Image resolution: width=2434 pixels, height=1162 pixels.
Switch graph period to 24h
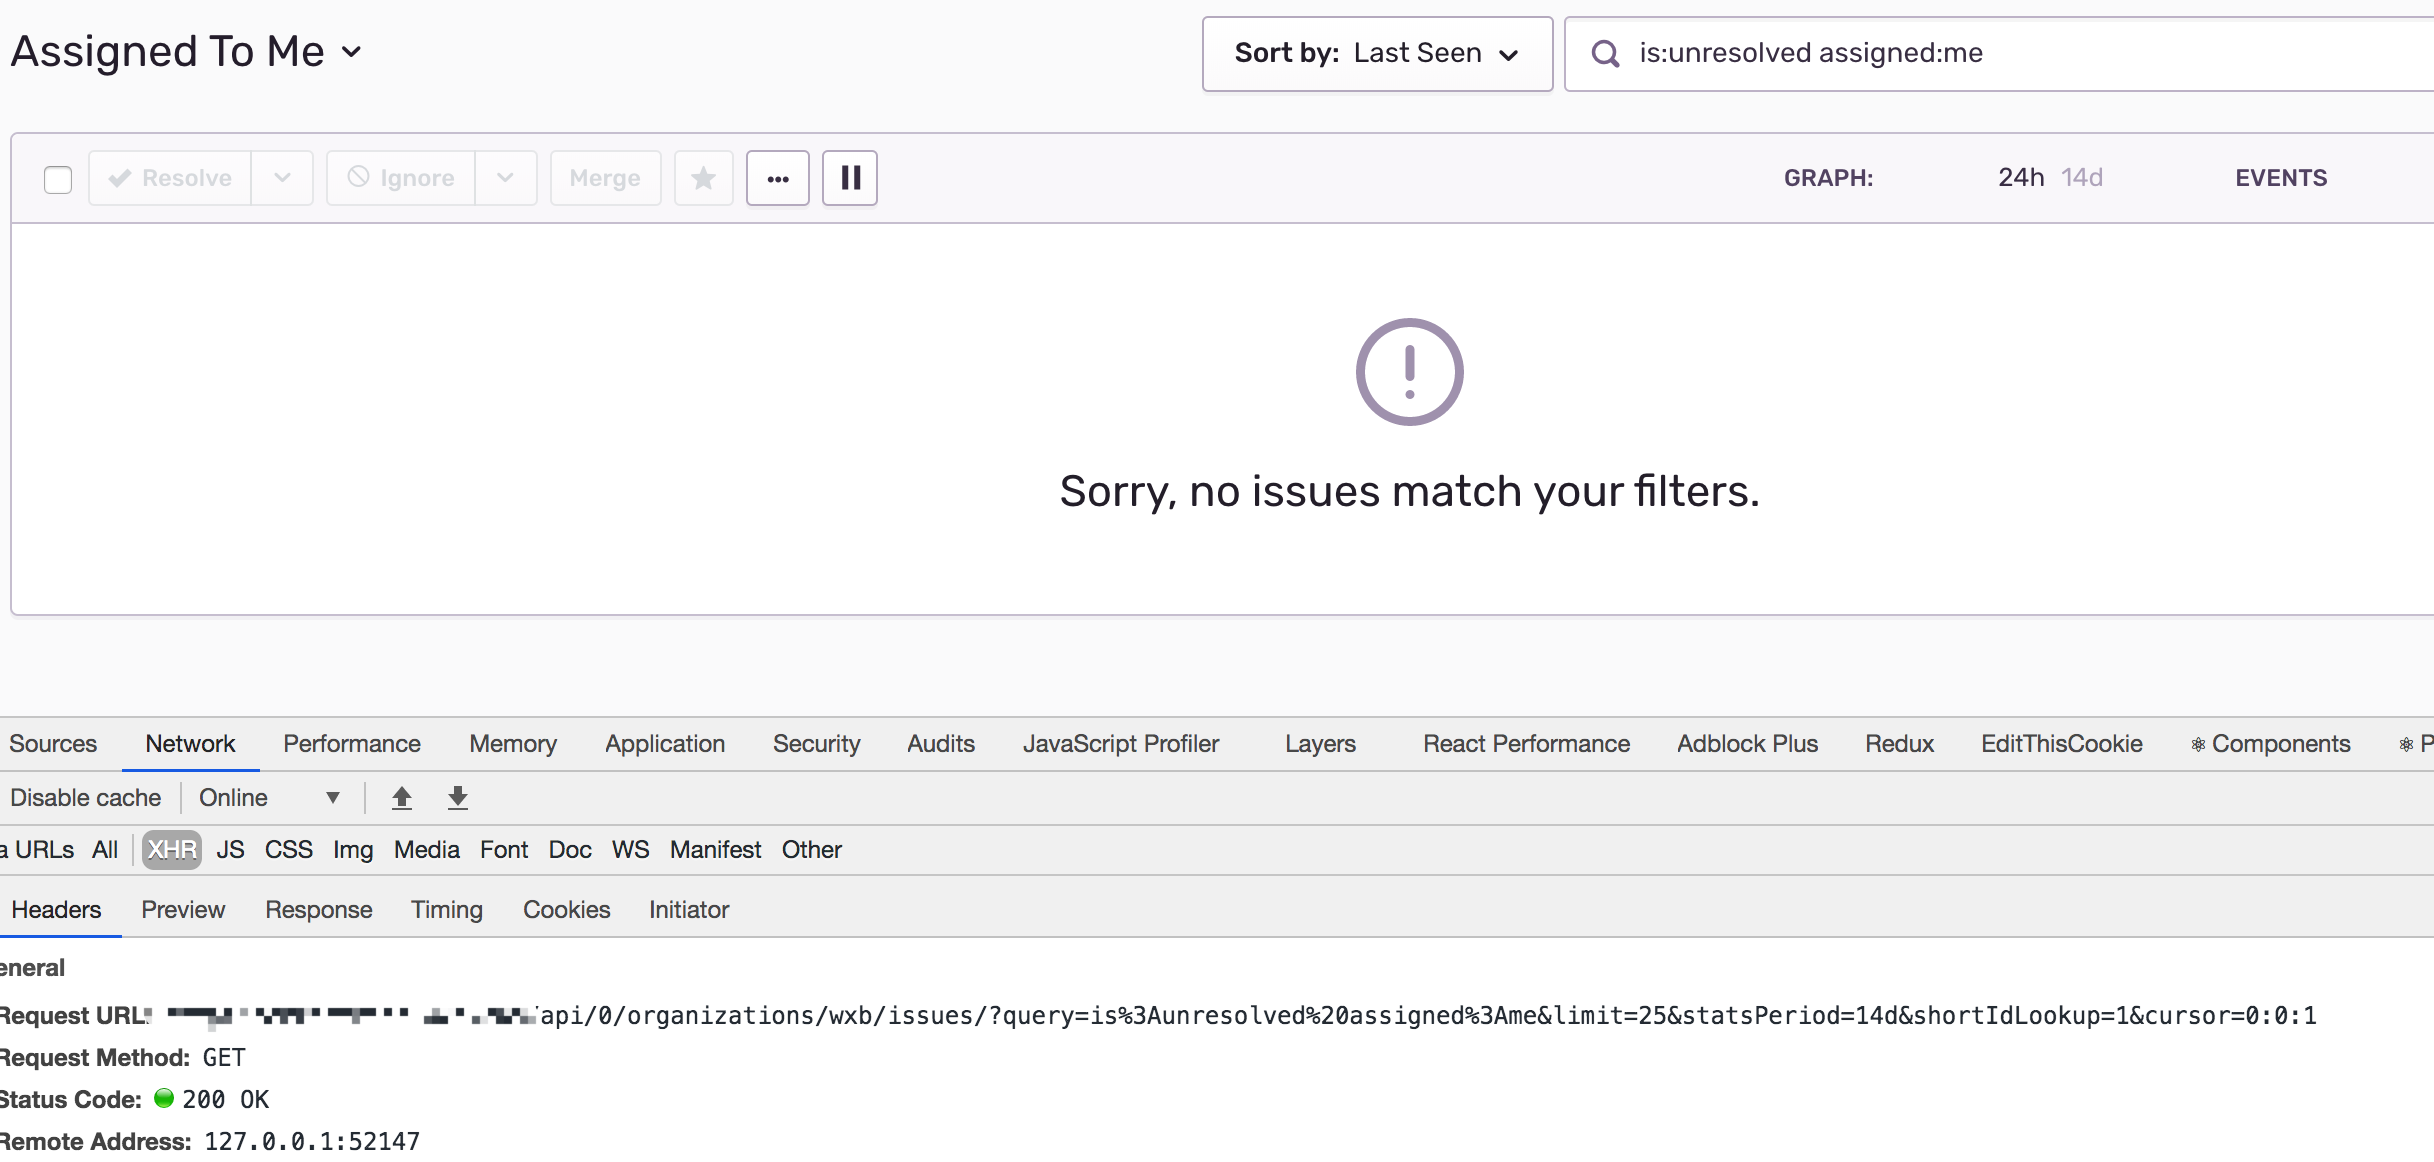2020,178
